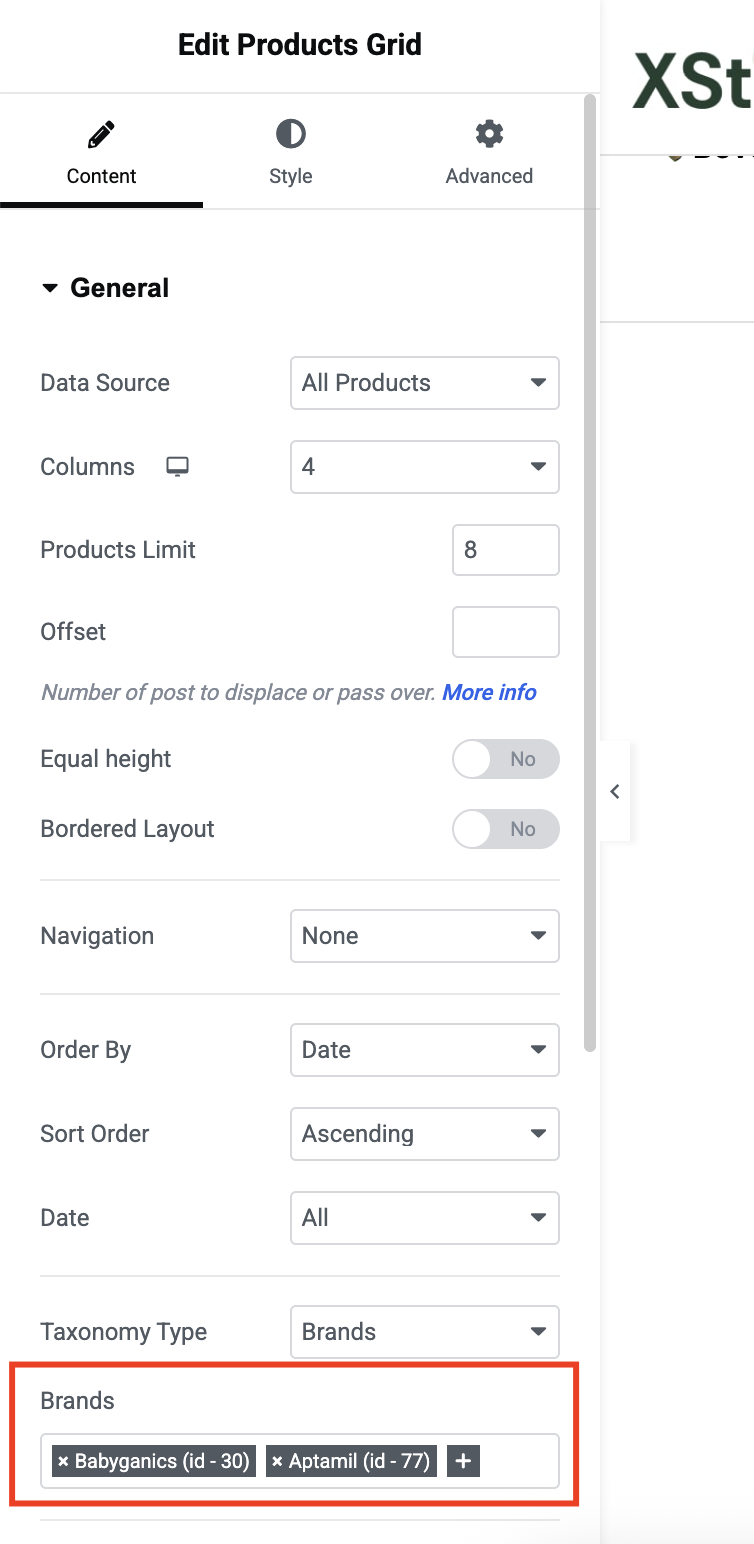The height and width of the screenshot is (1544, 754).
Task: Click the desktop responsive icon beside Columns
Action: (178, 467)
